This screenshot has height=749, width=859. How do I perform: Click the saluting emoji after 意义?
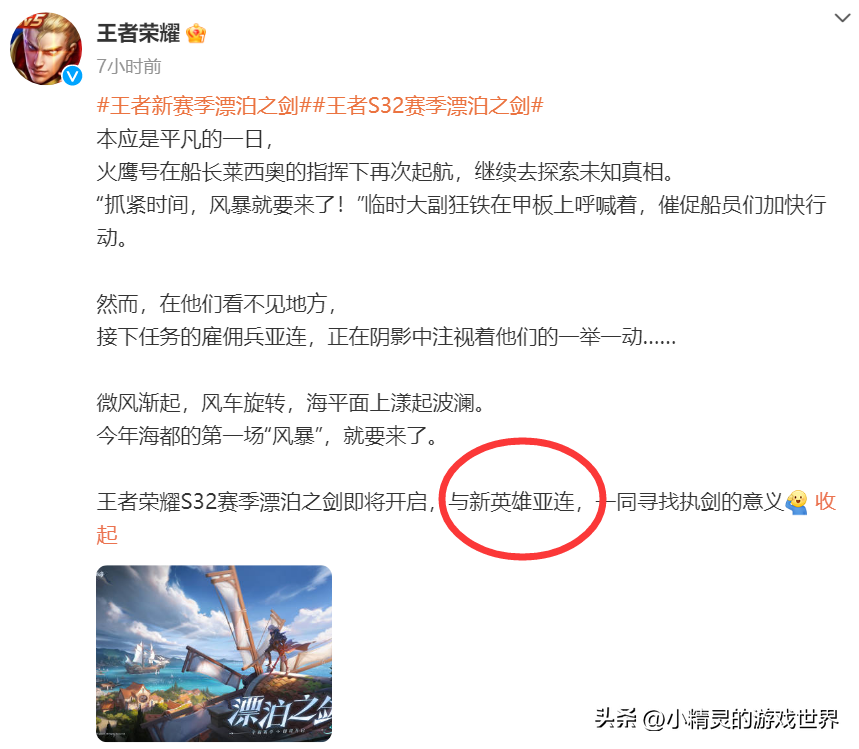(797, 502)
